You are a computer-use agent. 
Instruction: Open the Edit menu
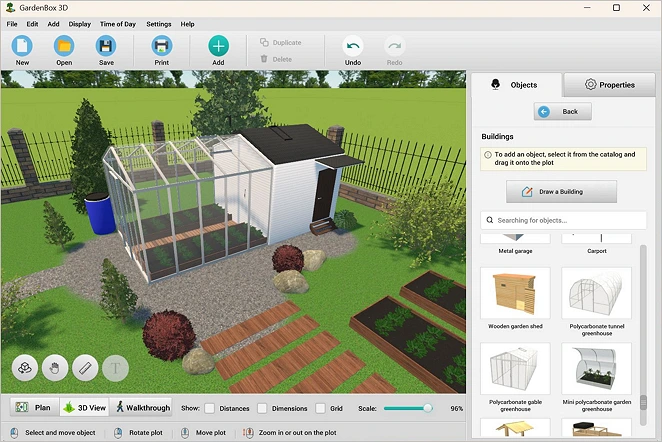pyautogui.click(x=32, y=24)
